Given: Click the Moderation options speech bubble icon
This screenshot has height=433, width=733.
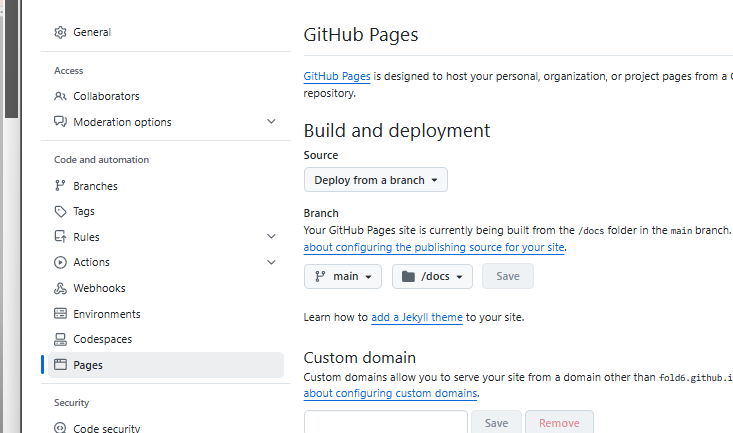Looking at the screenshot, I should pyautogui.click(x=60, y=122).
